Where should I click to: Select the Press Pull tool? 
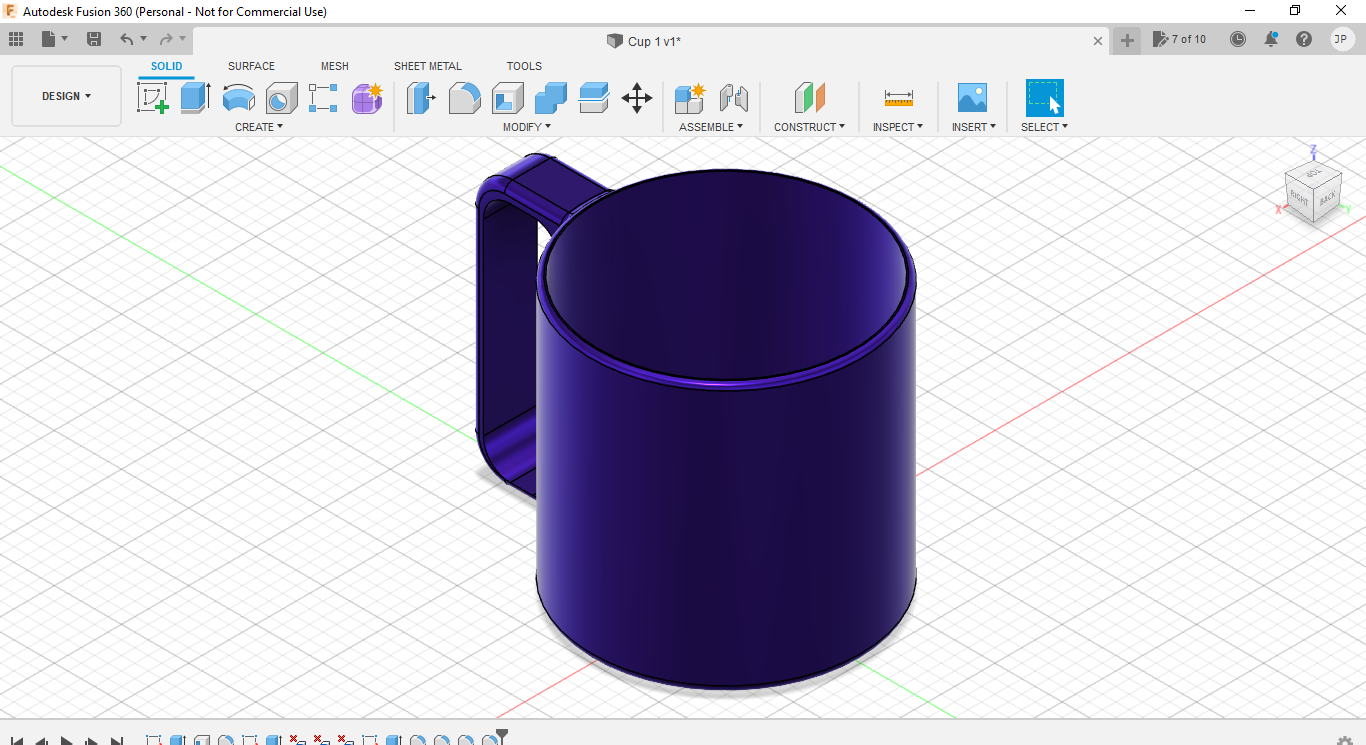[421, 98]
